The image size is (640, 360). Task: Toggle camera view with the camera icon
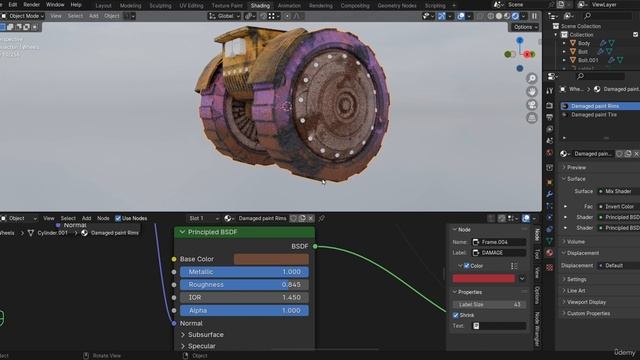(x=531, y=105)
